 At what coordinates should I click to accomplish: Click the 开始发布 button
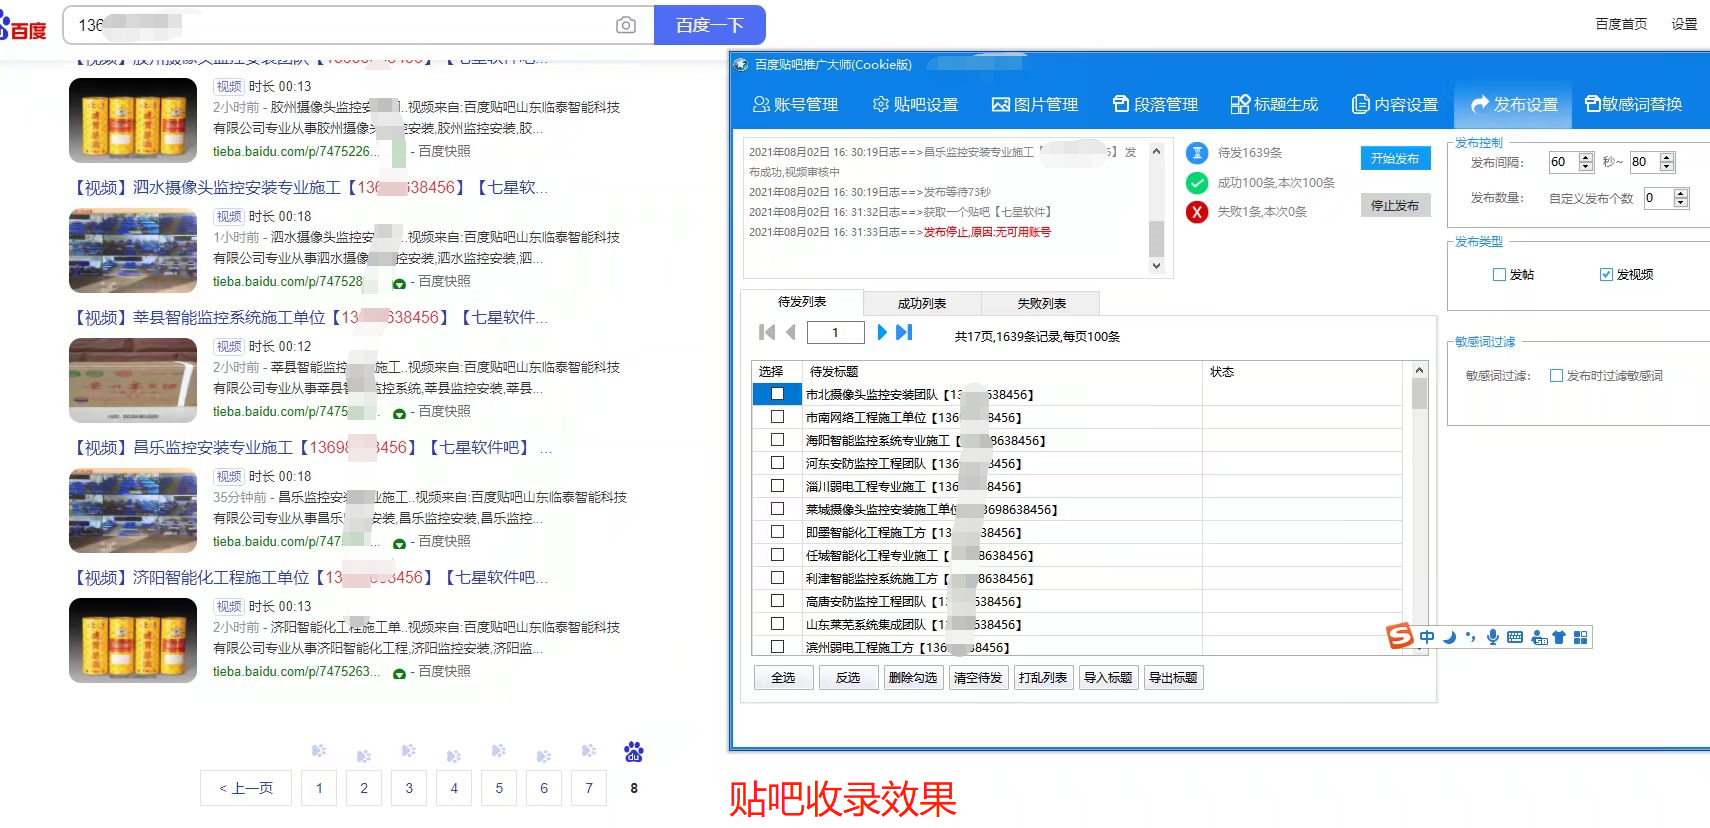(x=1395, y=158)
